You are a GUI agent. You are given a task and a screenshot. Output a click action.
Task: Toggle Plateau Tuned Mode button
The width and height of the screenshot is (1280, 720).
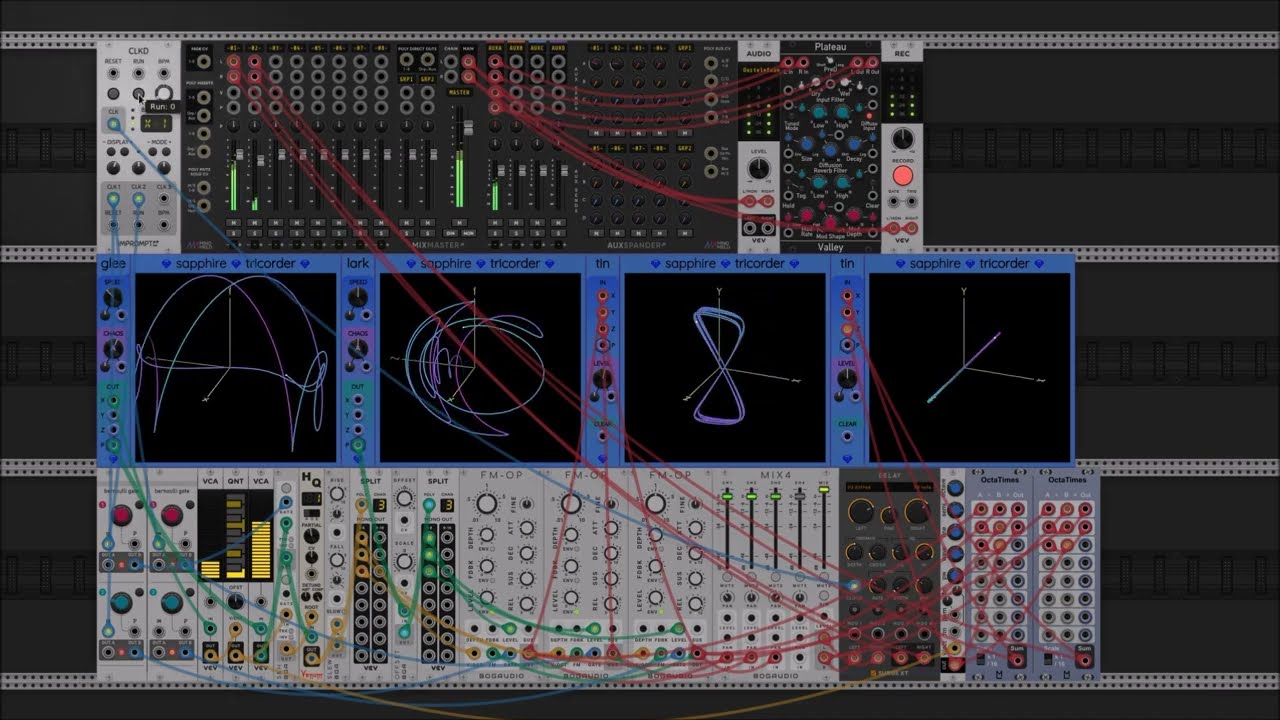click(x=791, y=115)
